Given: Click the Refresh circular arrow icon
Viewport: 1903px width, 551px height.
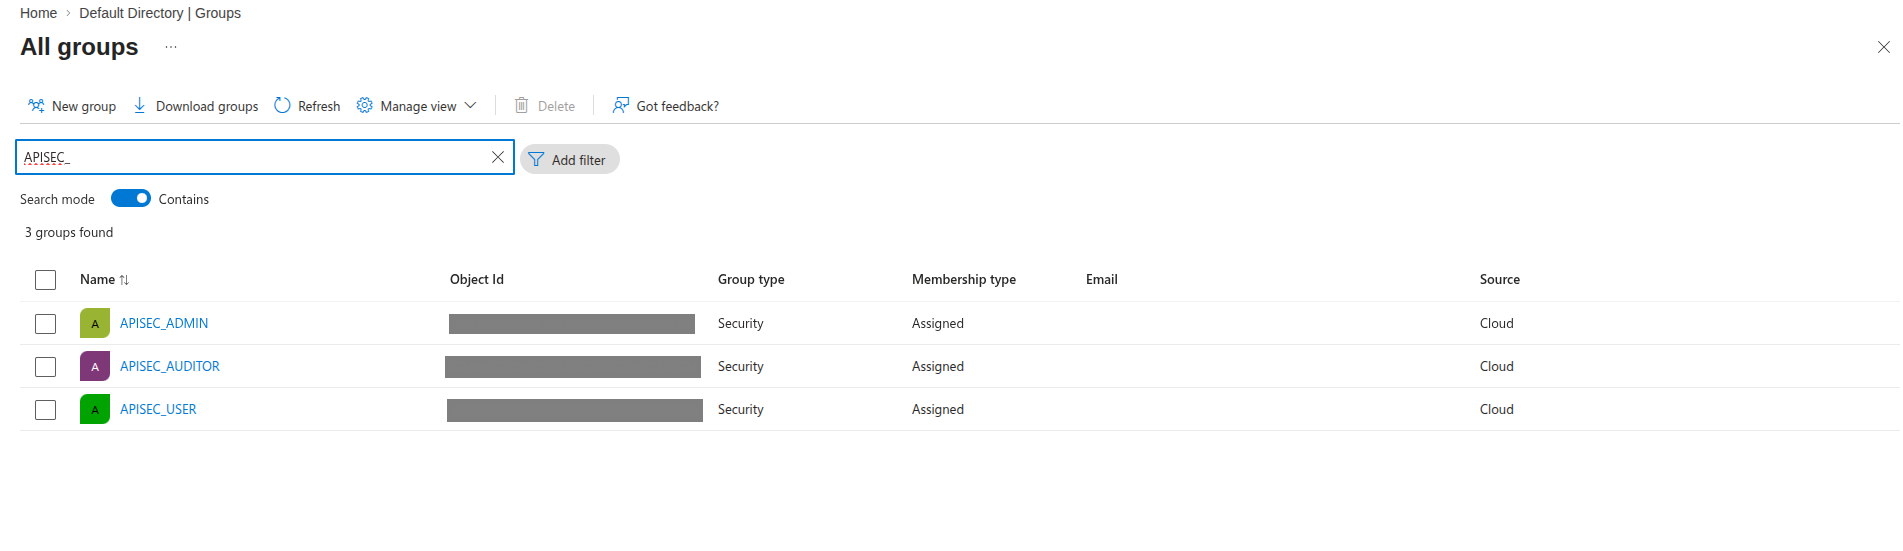Looking at the screenshot, I should pyautogui.click(x=282, y=105).
